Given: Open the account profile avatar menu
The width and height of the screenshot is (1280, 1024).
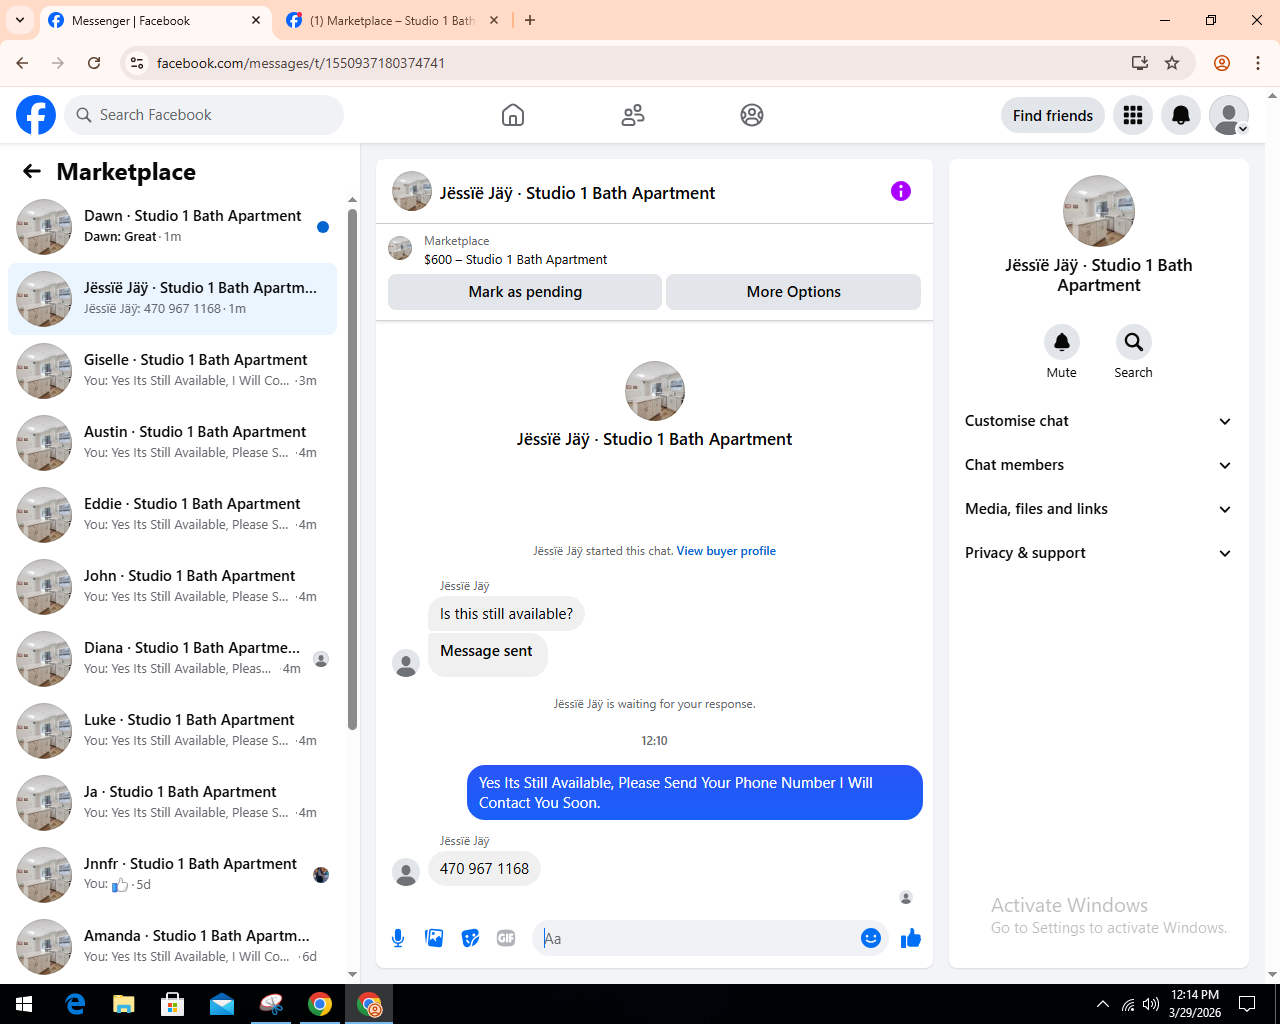Looking at the screenshot, I should pos(1229,115).
